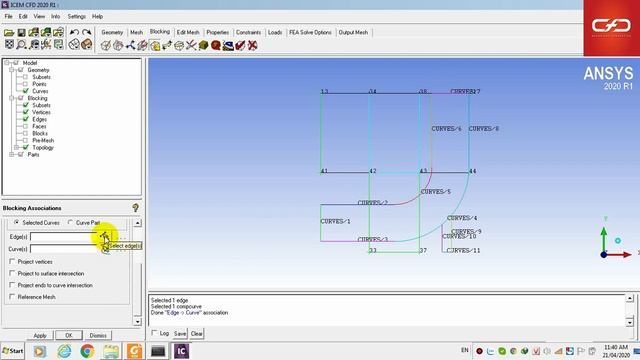
Task: Toggle Geometry Points visibility checkbox
Action: tap(26, 84)
